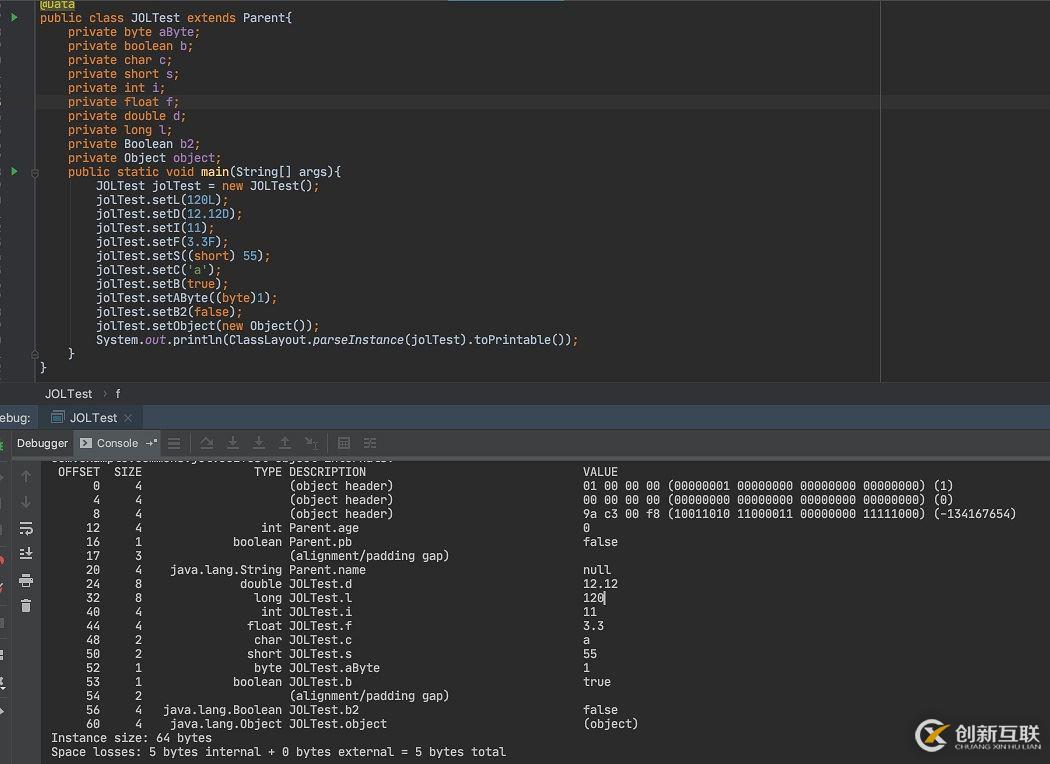Image resolution: width=1050 pixels, height=764 pixels.
Task: Clear console with the trash icon
Action: 26,605
